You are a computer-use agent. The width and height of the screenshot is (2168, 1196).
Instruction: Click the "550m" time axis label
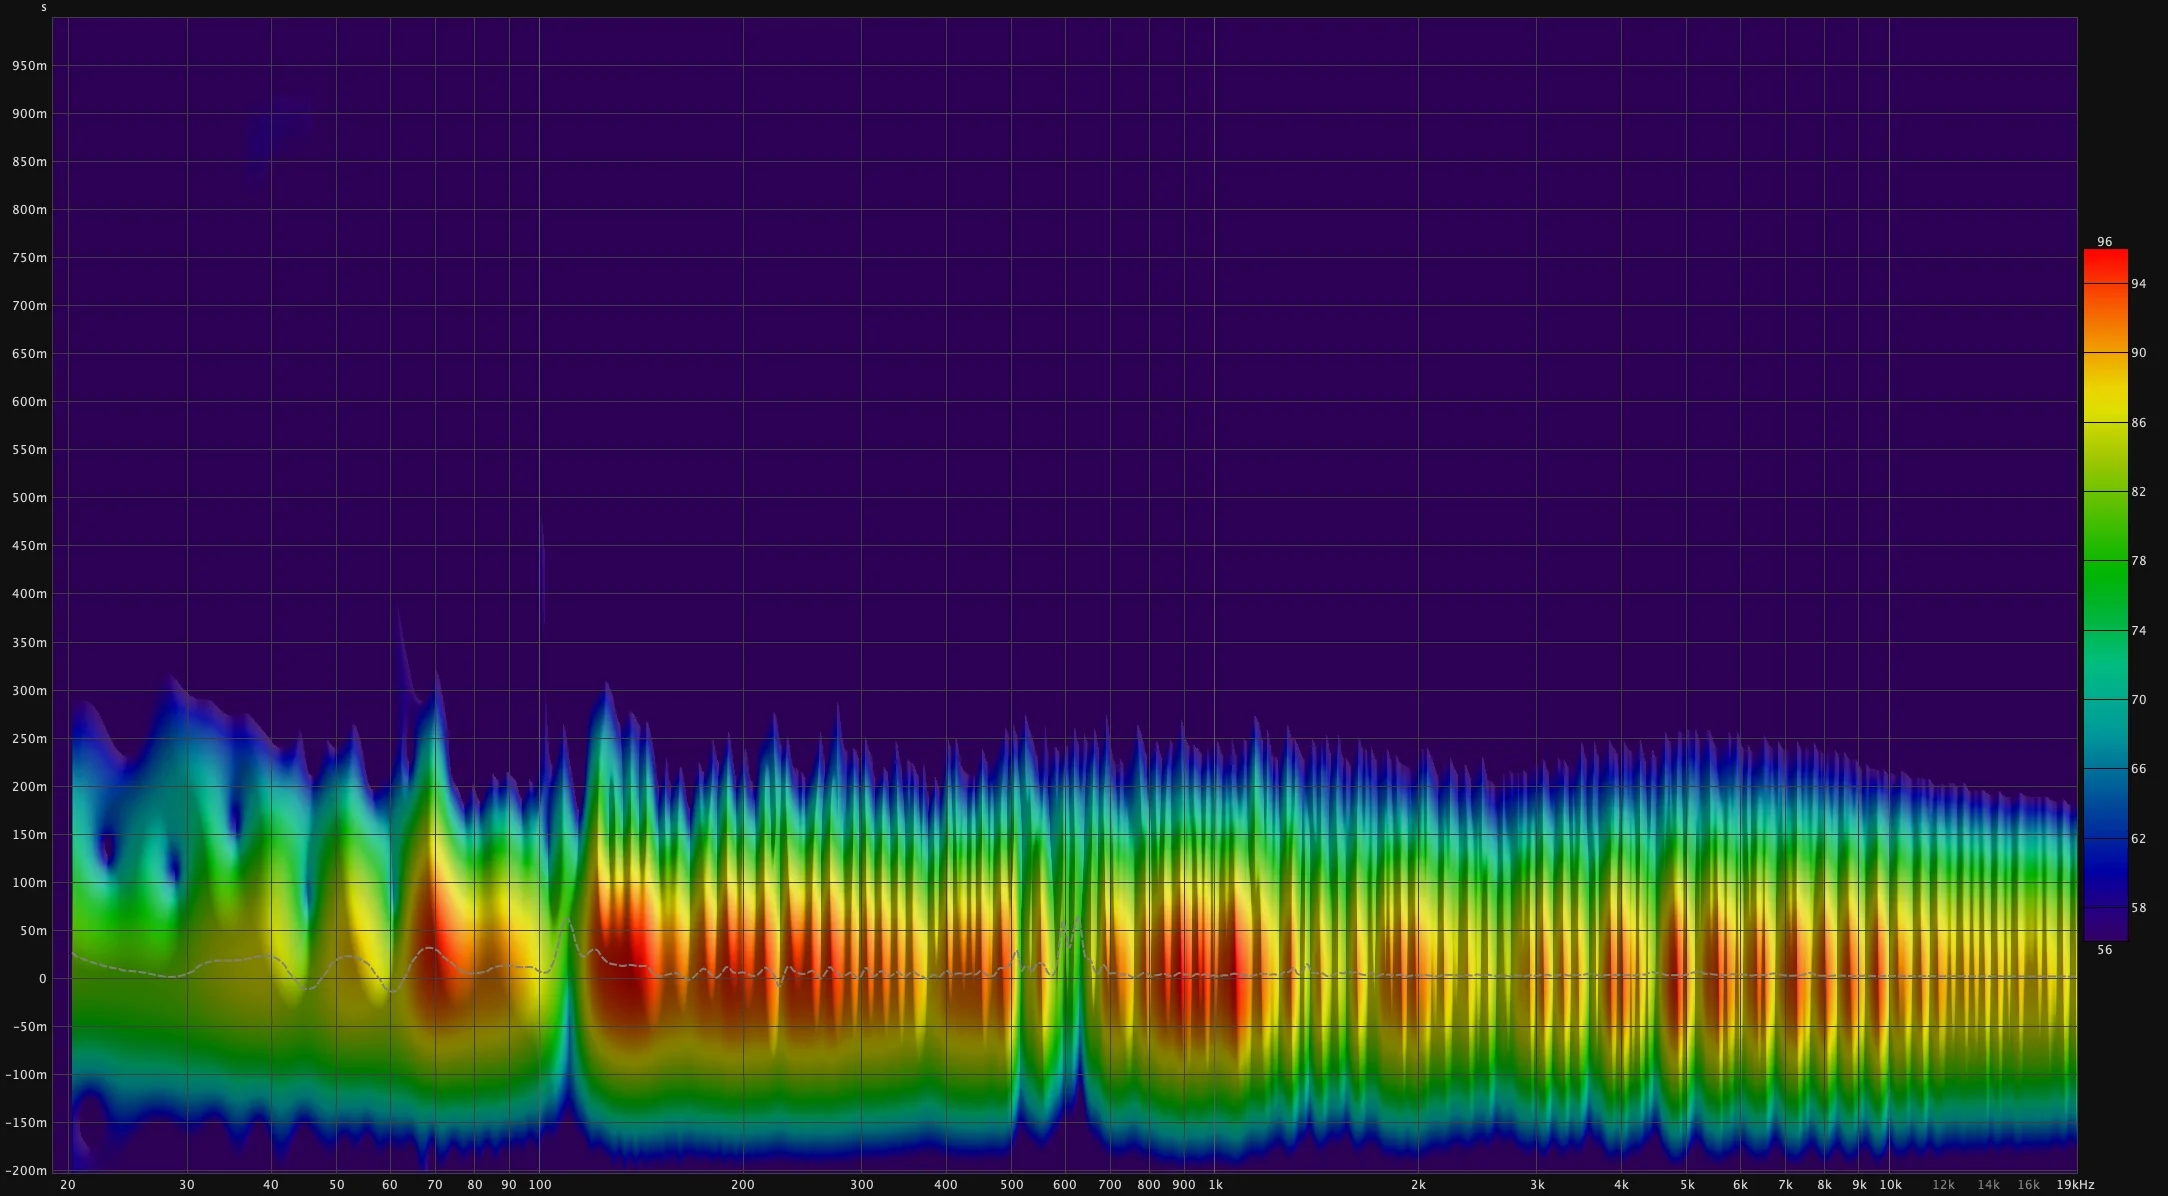tap(29, 450)
